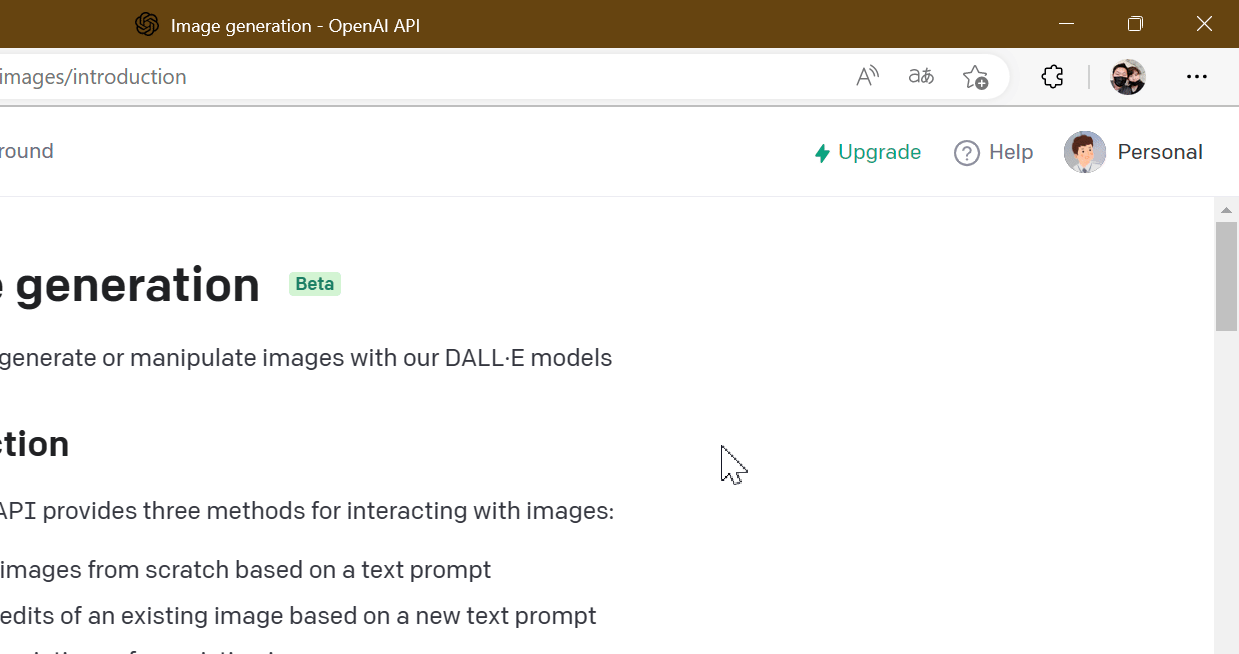Click the vertical scrollbar thumb
The image size is (1239, 654).
pyautogui.click(x=1227, y=276)
